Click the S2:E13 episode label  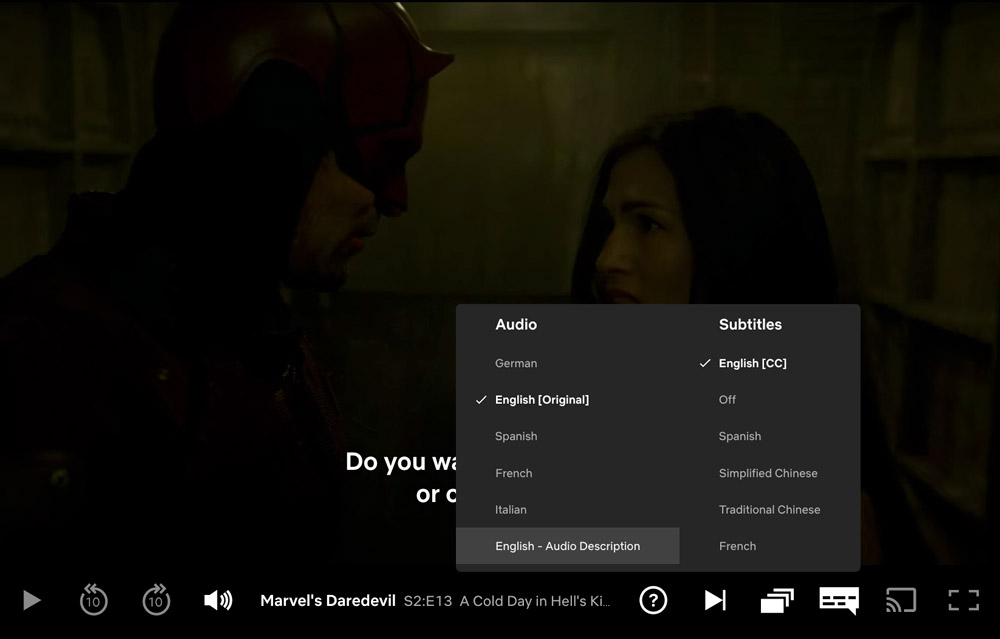(428, 601)
